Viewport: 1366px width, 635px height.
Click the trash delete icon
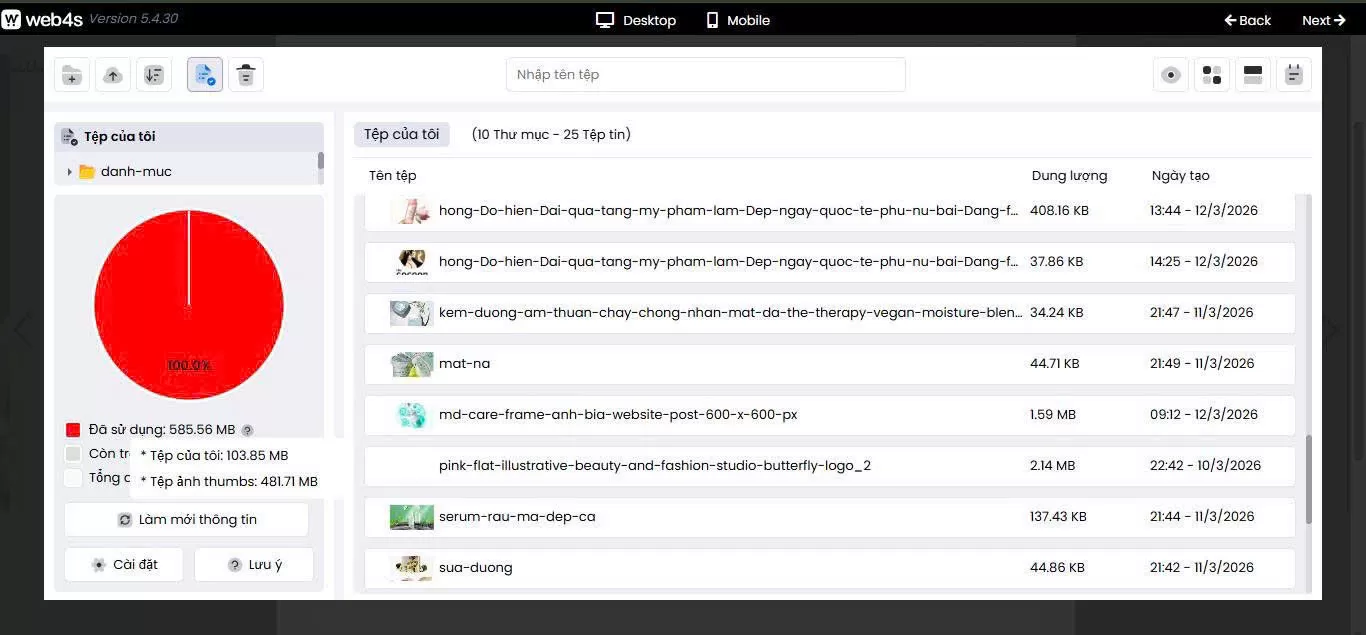[x=246, y=75]
